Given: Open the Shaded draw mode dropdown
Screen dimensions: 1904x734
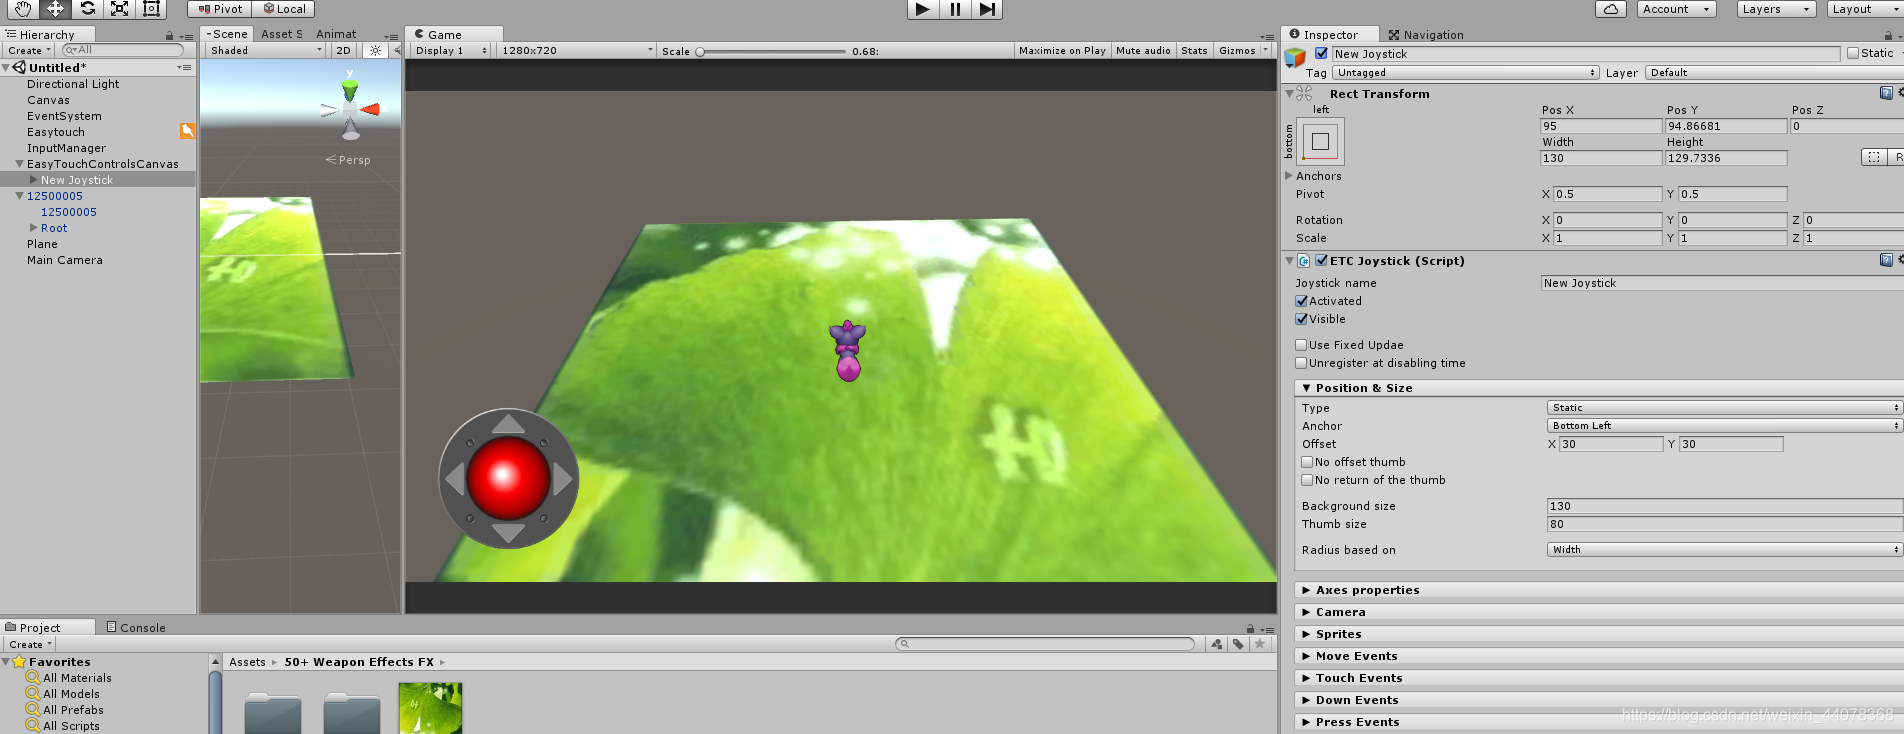Looking at the screenshot, I should (266, 50).
